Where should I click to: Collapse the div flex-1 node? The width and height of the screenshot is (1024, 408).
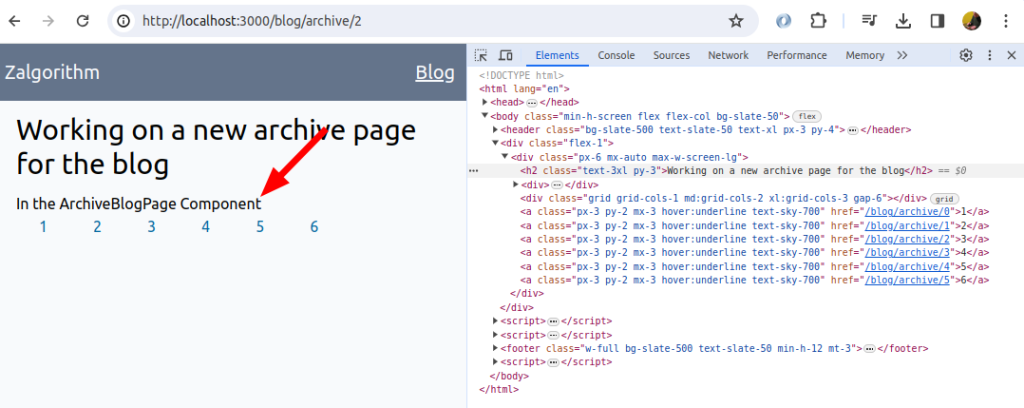click(495, 143)
